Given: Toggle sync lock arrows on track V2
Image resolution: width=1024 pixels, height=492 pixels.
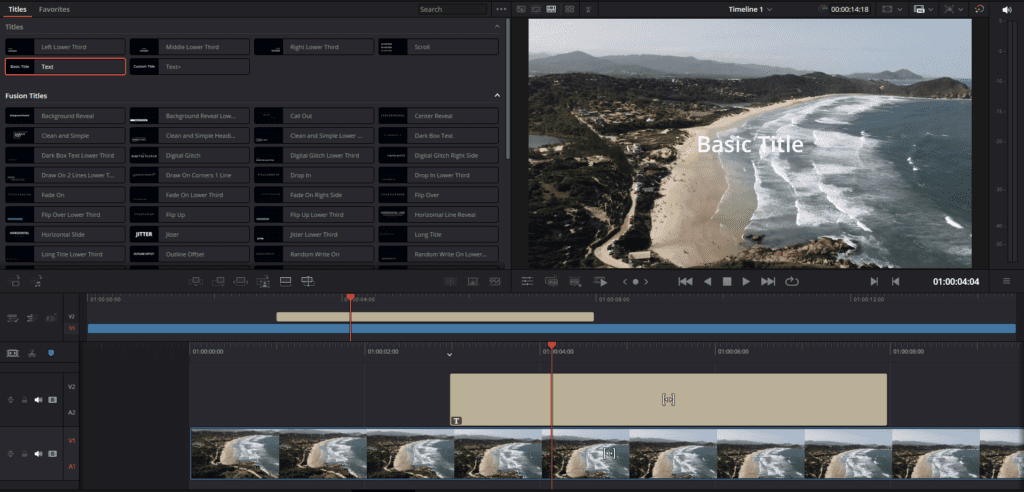Looking at the screenshot, I should tap(10, 400).
